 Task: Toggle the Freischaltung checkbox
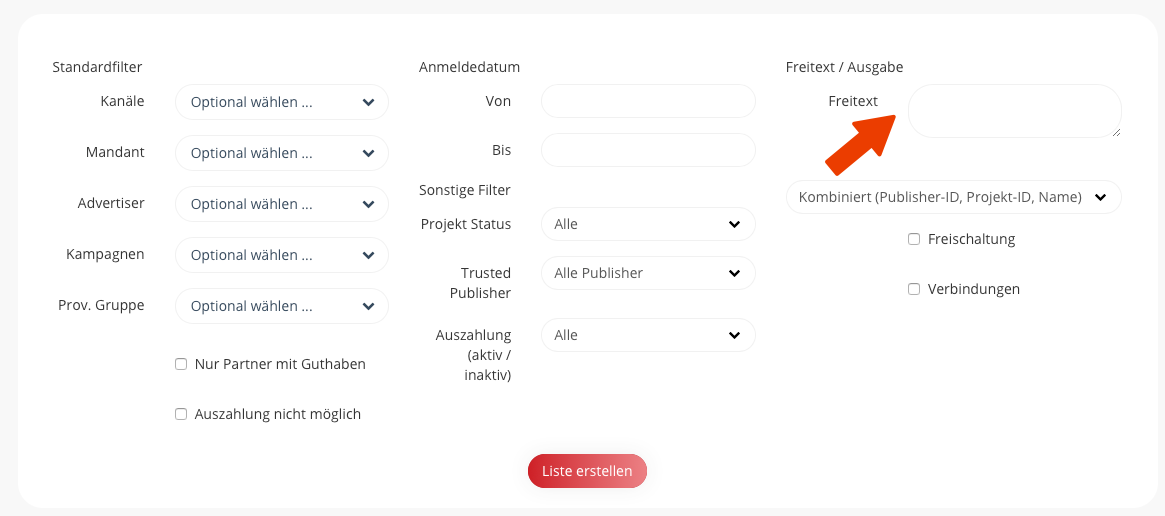tap(914, 239)
